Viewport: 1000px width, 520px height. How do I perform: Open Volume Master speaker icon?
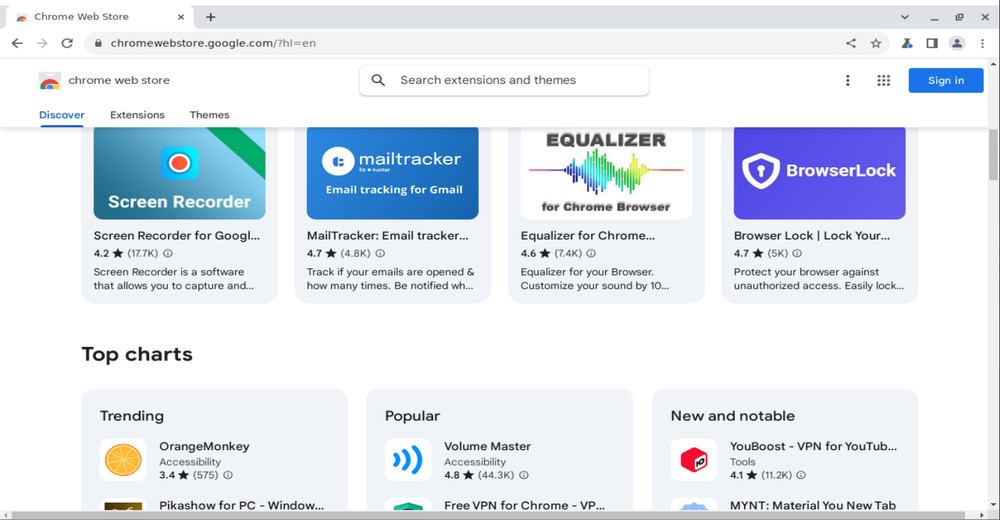point(408,460)
